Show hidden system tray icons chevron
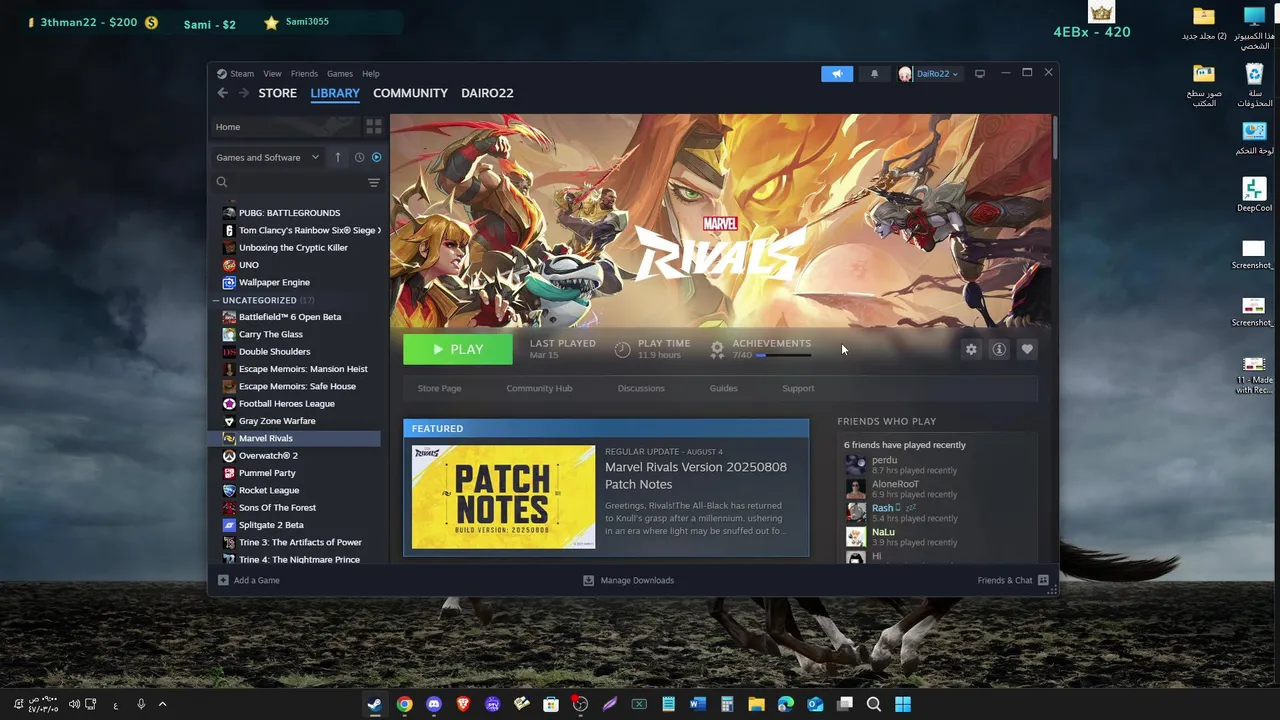Image resolution: width=1280 pixels, height=720 pixels. tap(162, 704)
